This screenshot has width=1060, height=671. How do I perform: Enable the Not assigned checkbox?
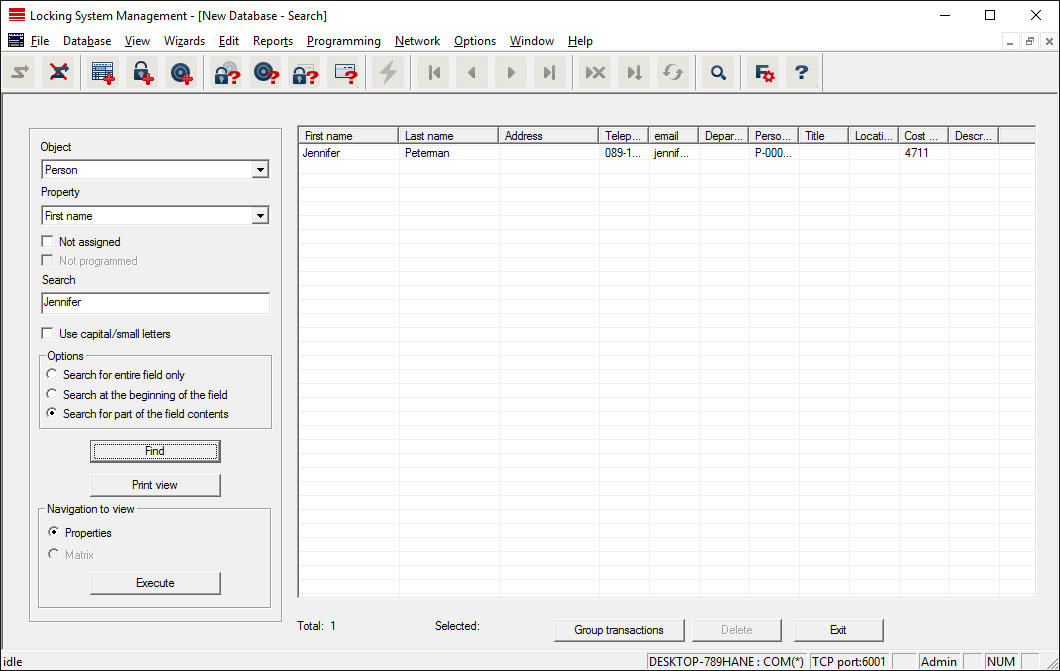point(48,242)
